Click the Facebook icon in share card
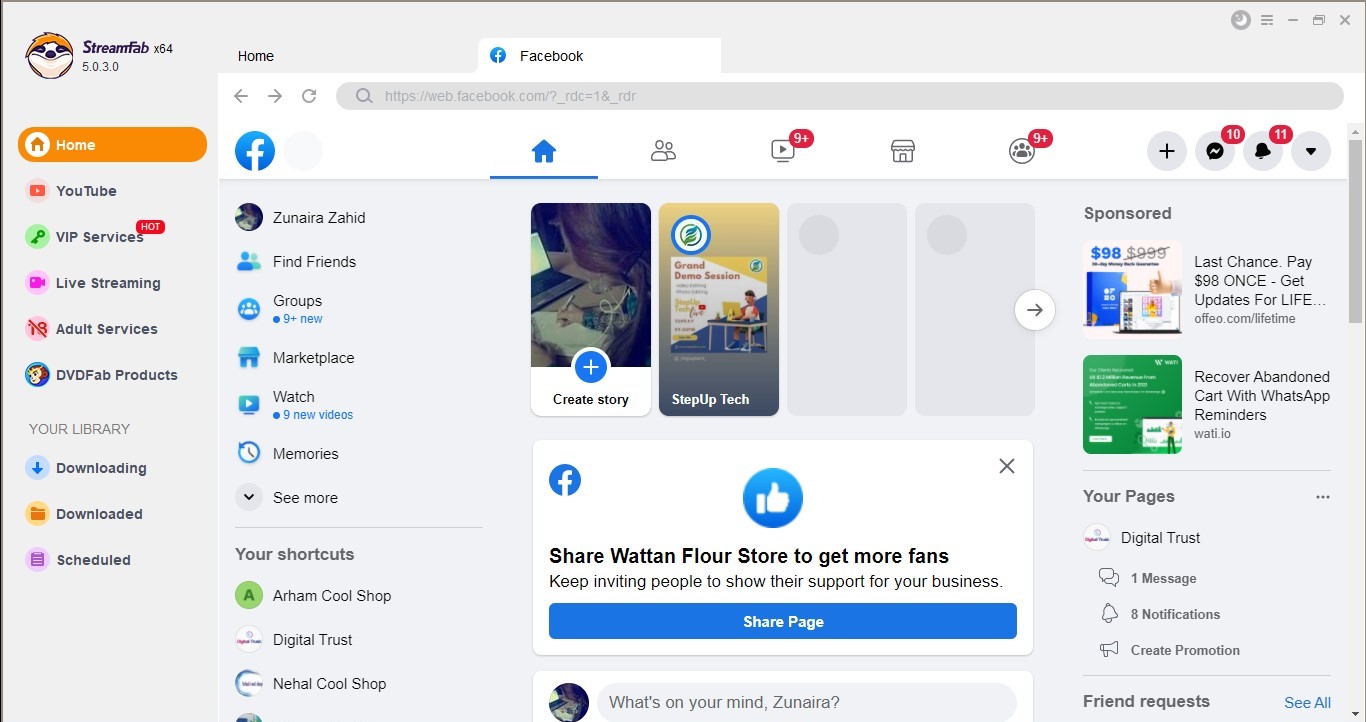1366x722 pixels. [x=565, y=480]
